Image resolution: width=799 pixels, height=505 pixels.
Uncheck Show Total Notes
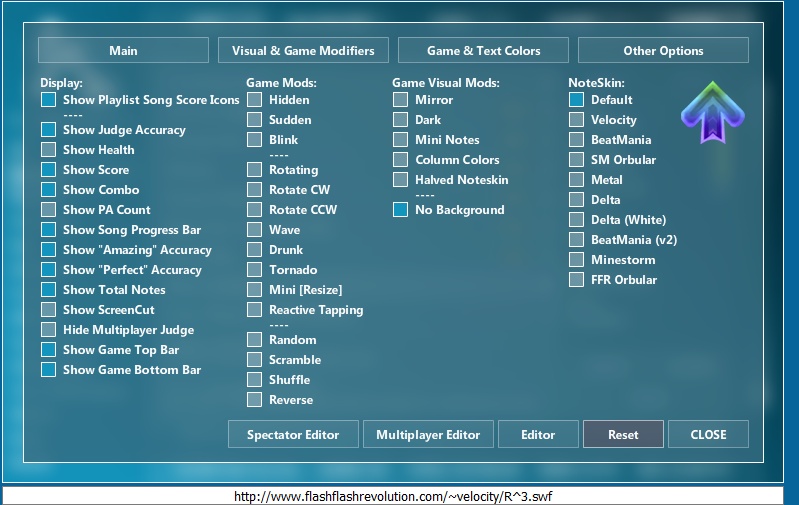pyautogui.click(x=48, y=289)
